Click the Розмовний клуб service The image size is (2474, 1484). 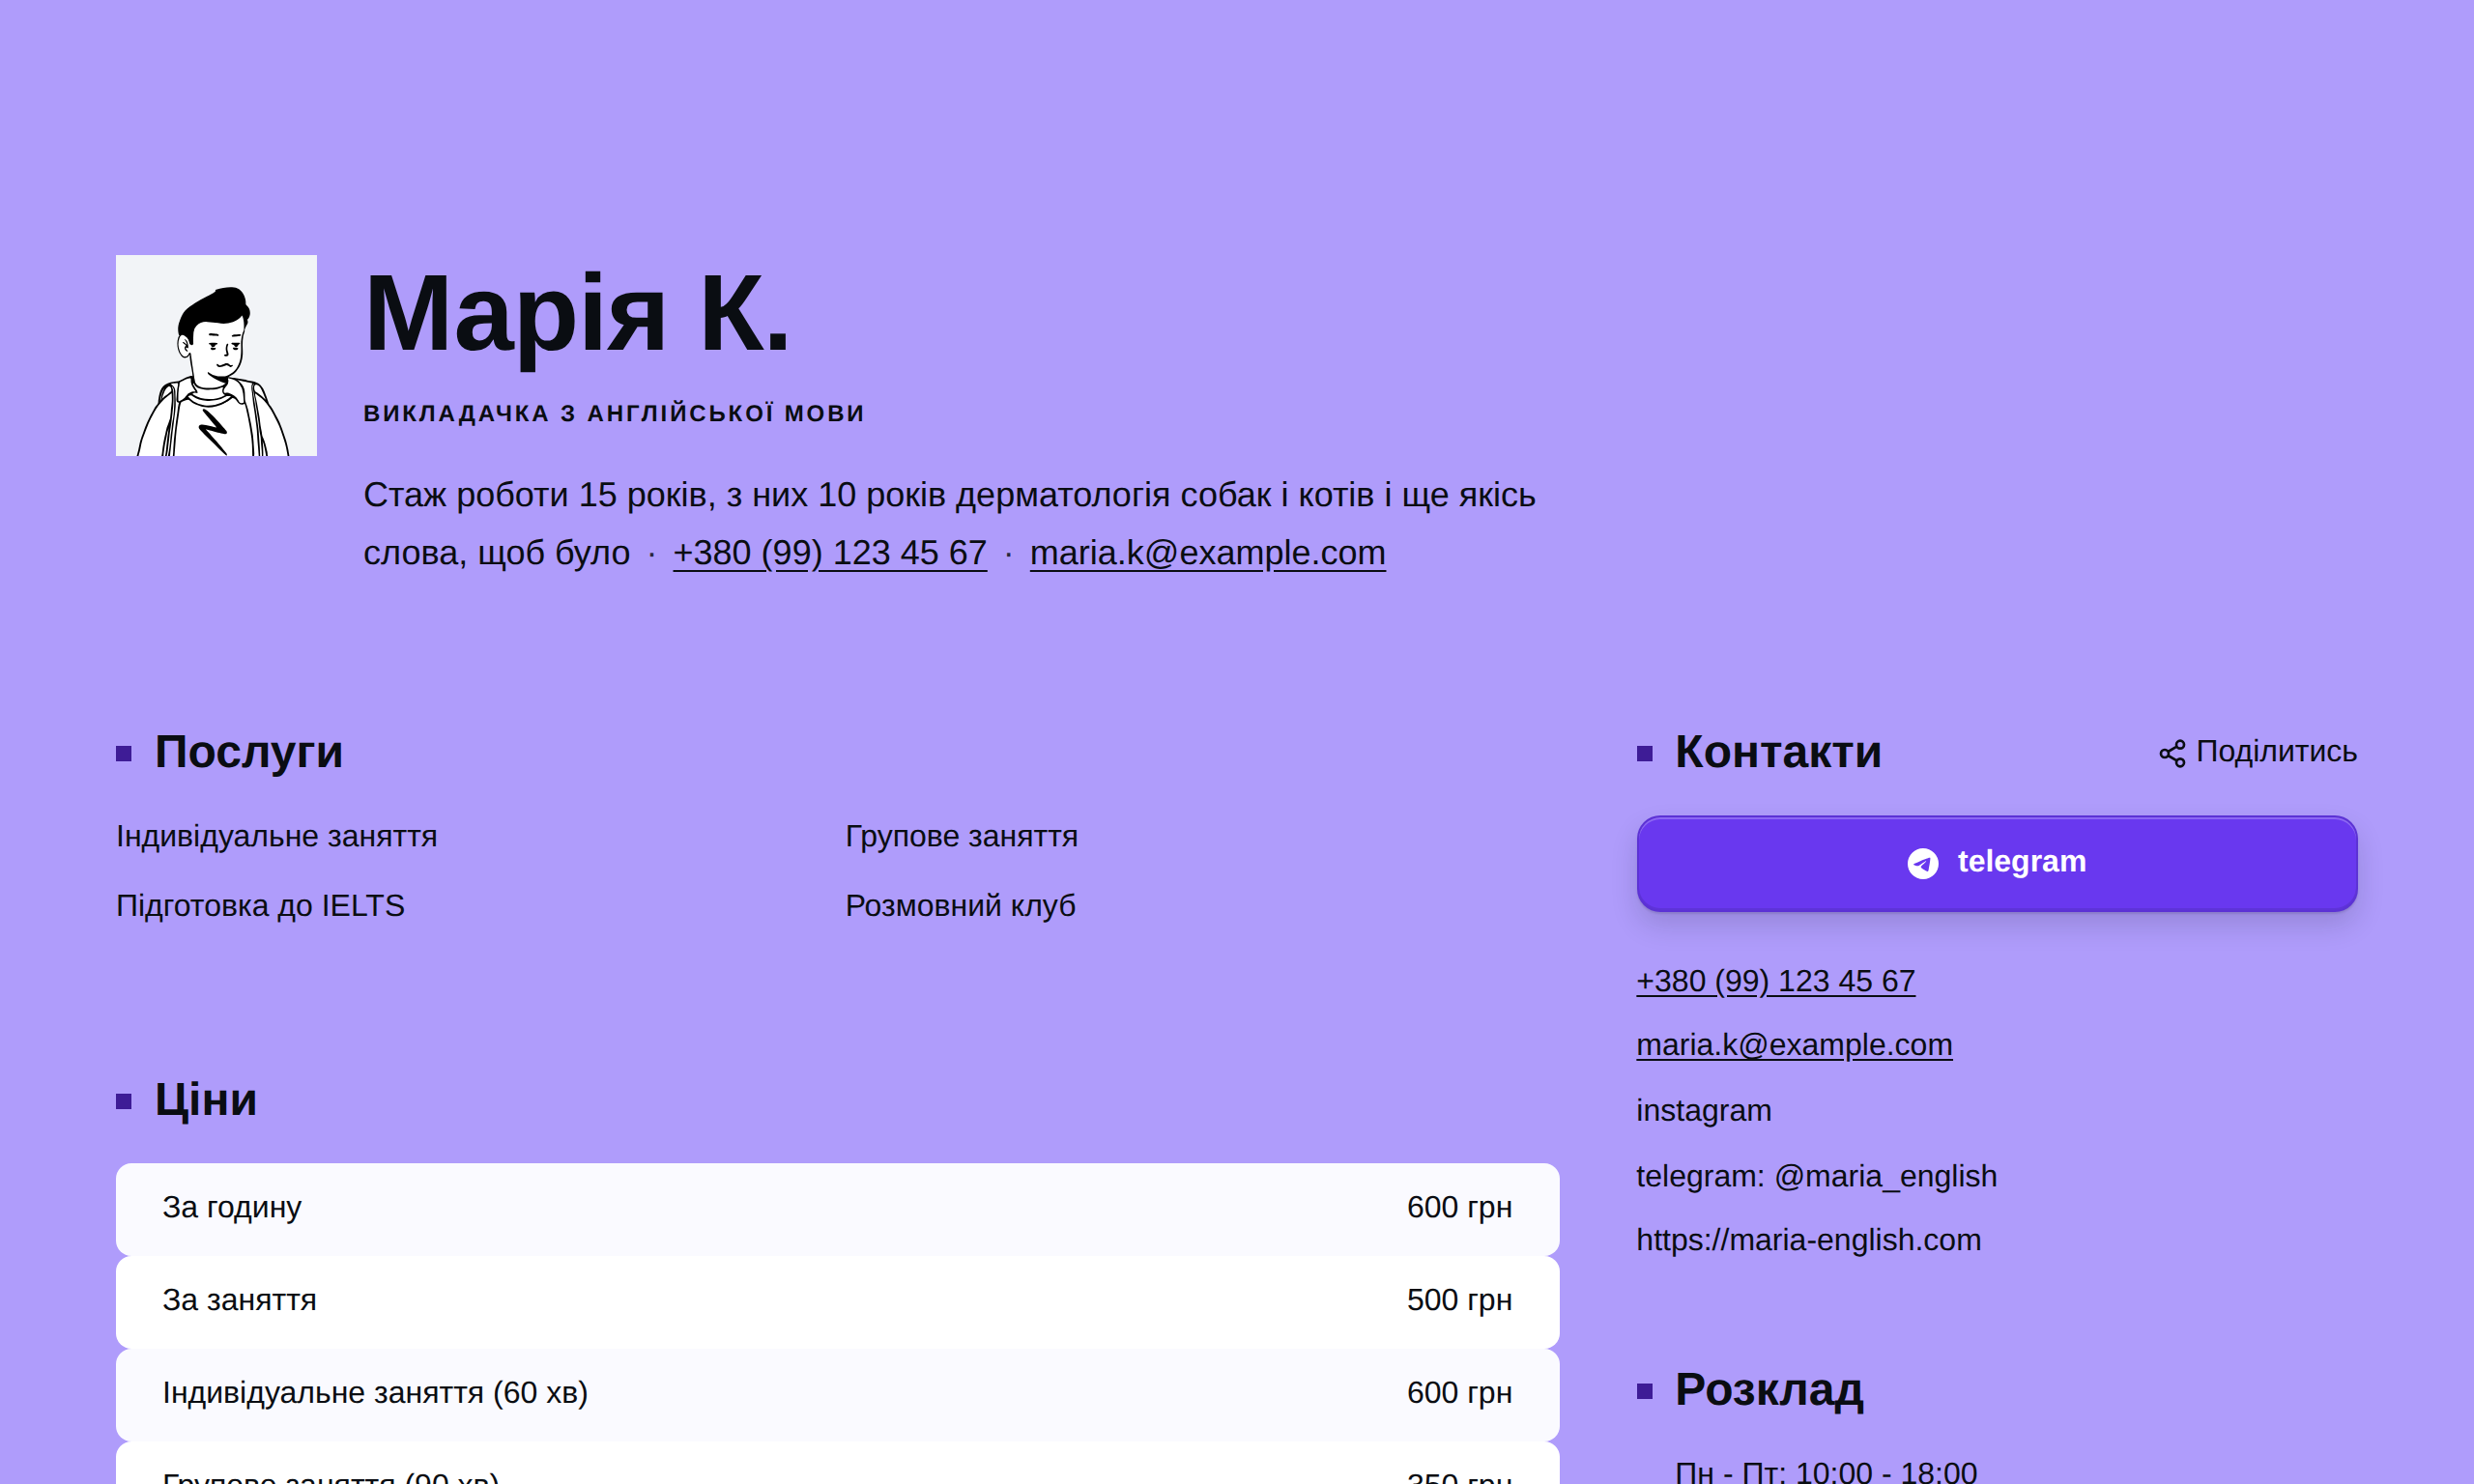tap(960, 905)
